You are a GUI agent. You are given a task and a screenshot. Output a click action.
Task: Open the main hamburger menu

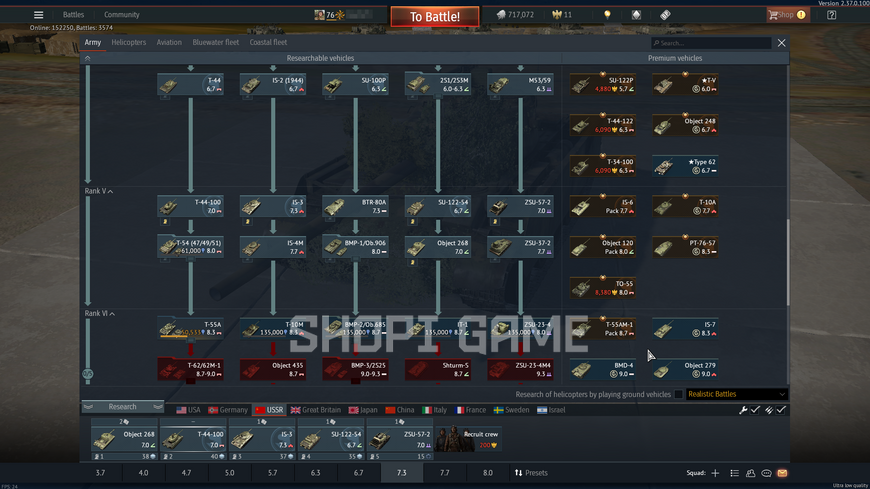click(38, 15)
